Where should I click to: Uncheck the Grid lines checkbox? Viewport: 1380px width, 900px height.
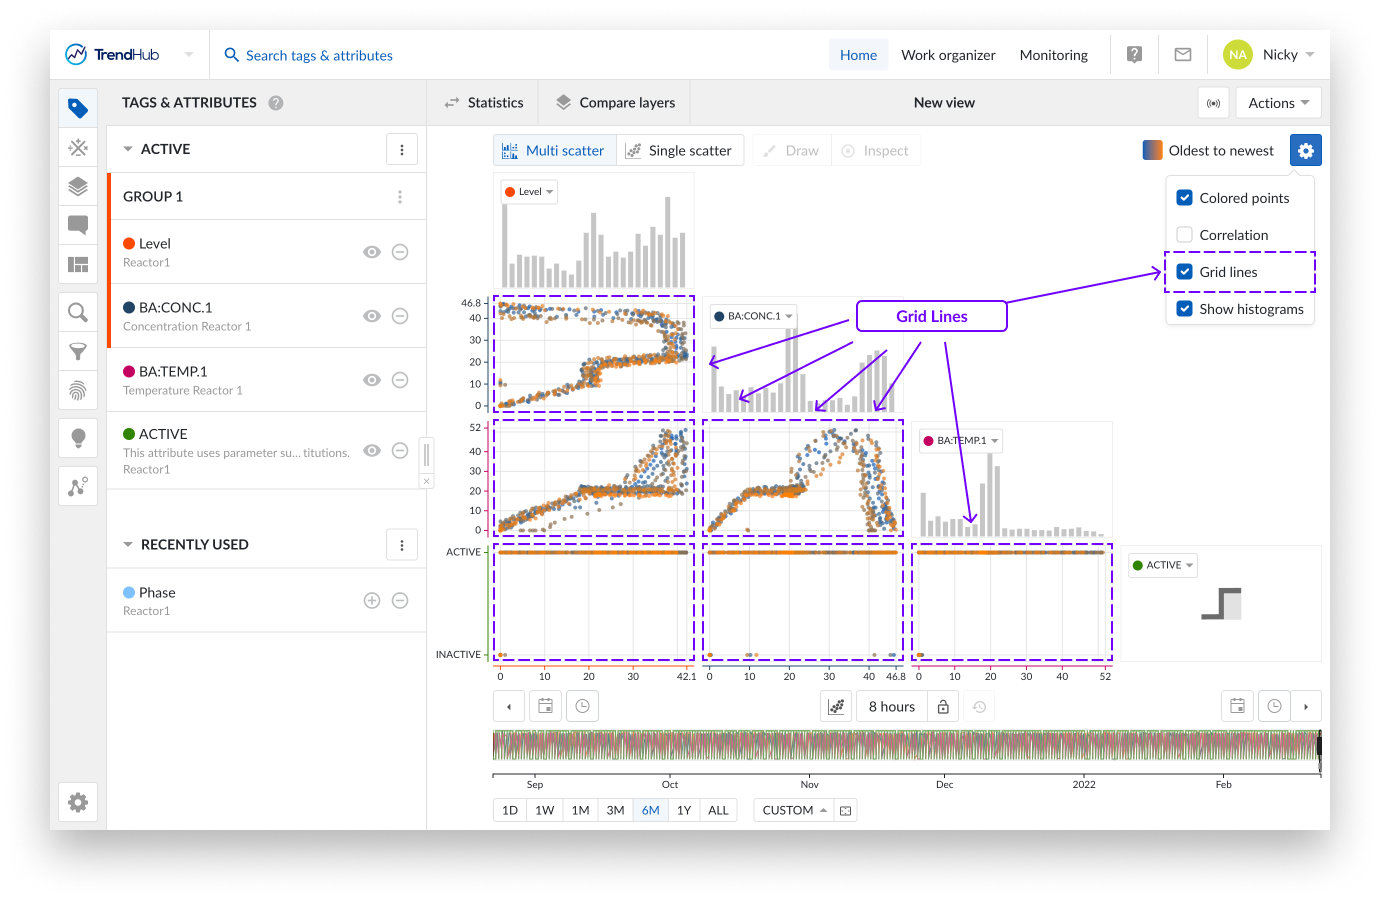[1185, 272]
